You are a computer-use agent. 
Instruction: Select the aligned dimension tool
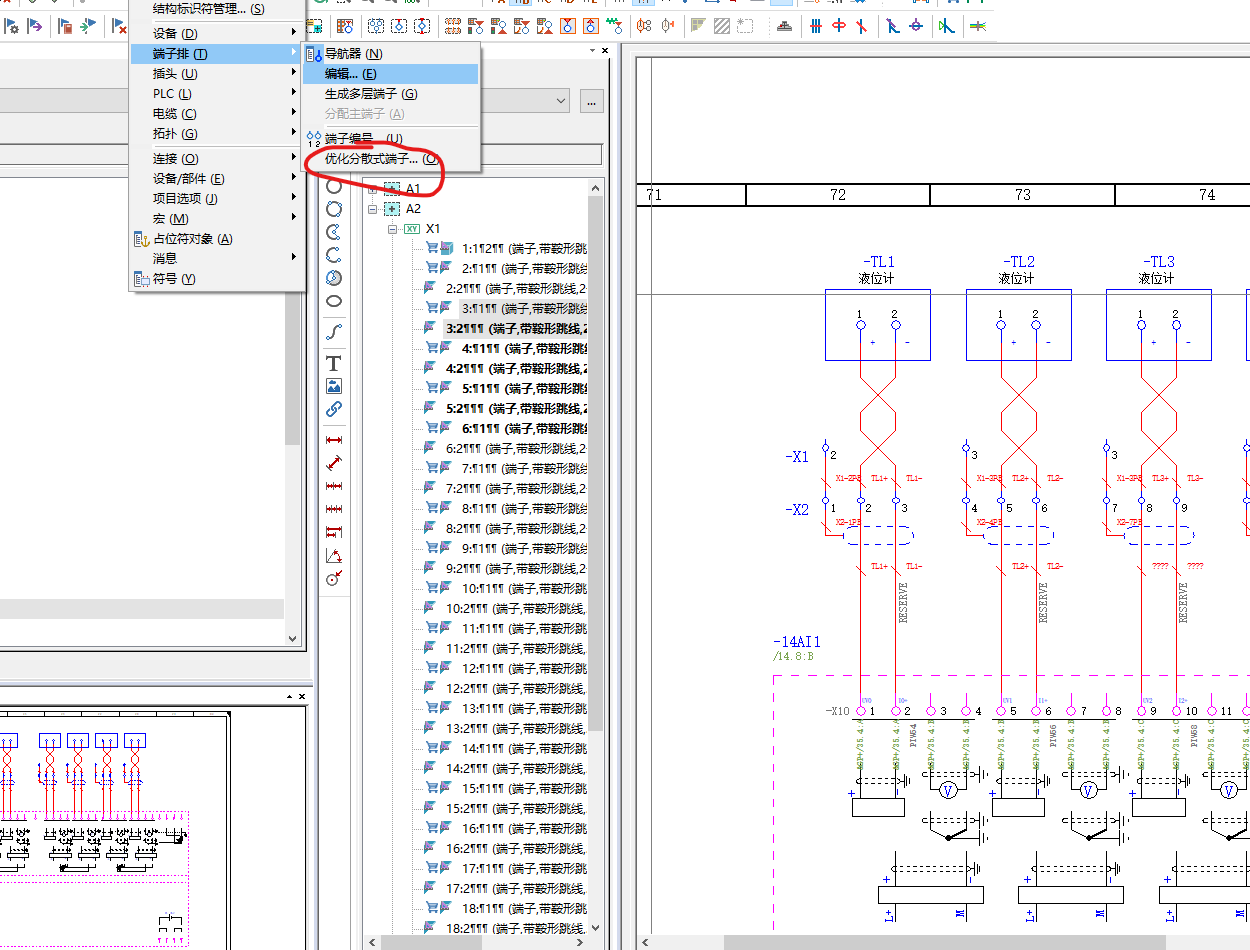point(334,463)
